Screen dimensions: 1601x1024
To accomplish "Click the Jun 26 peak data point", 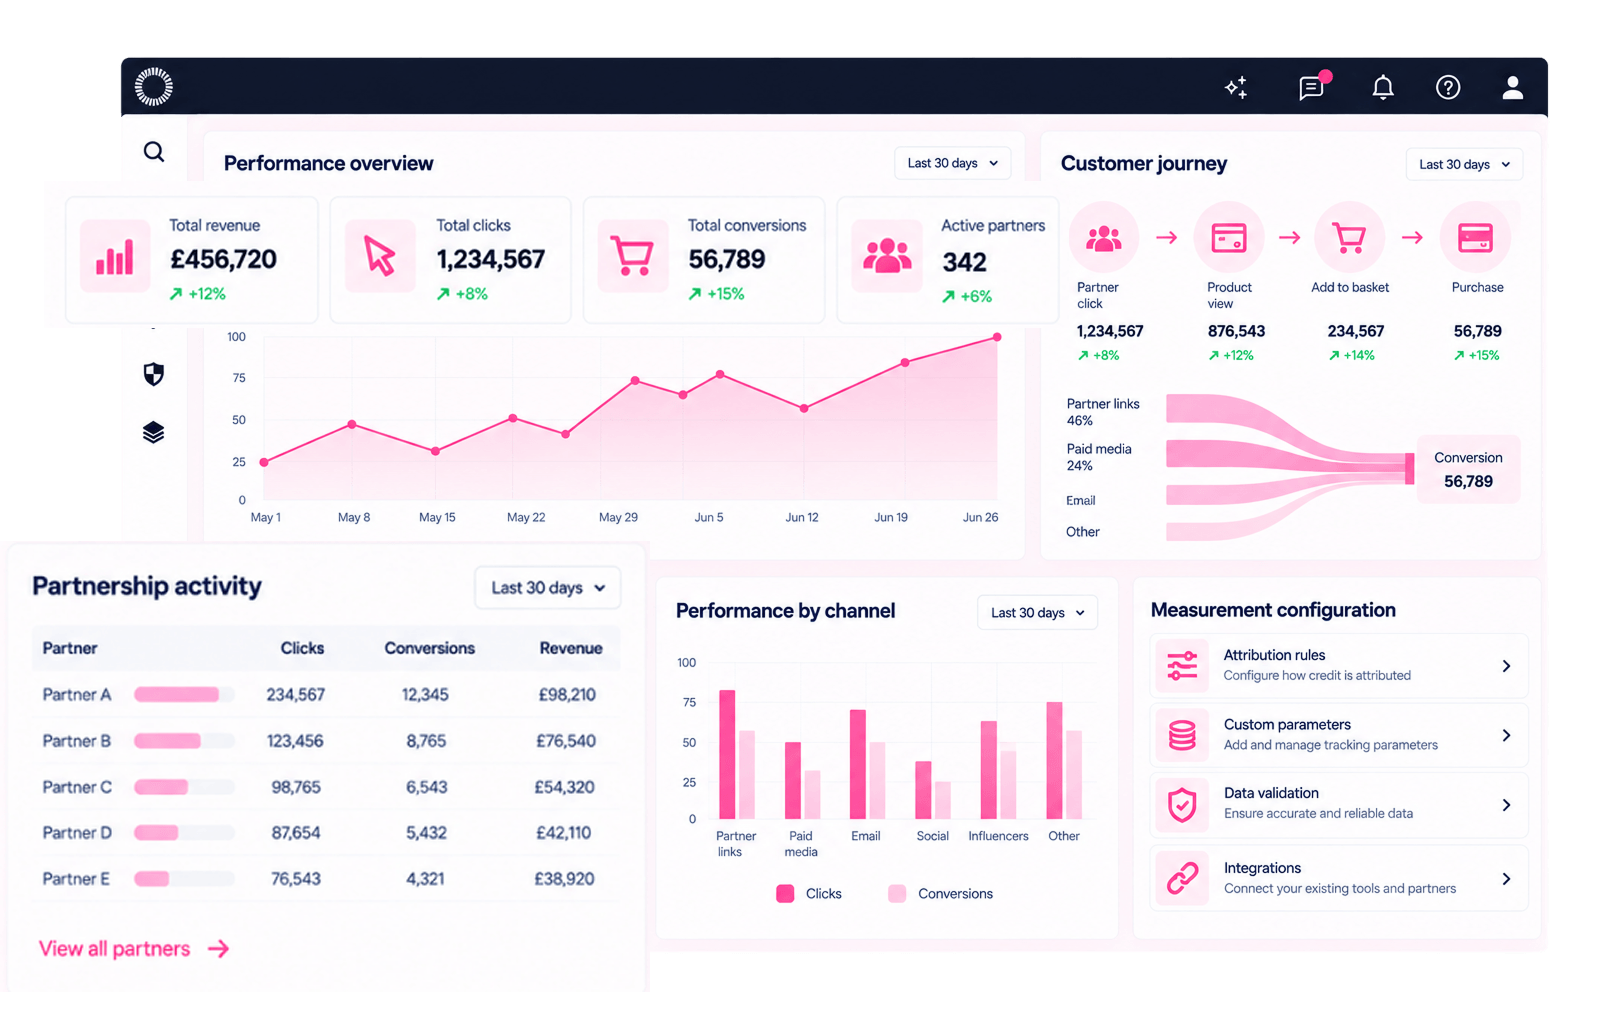I will click(x=997, y=337).
